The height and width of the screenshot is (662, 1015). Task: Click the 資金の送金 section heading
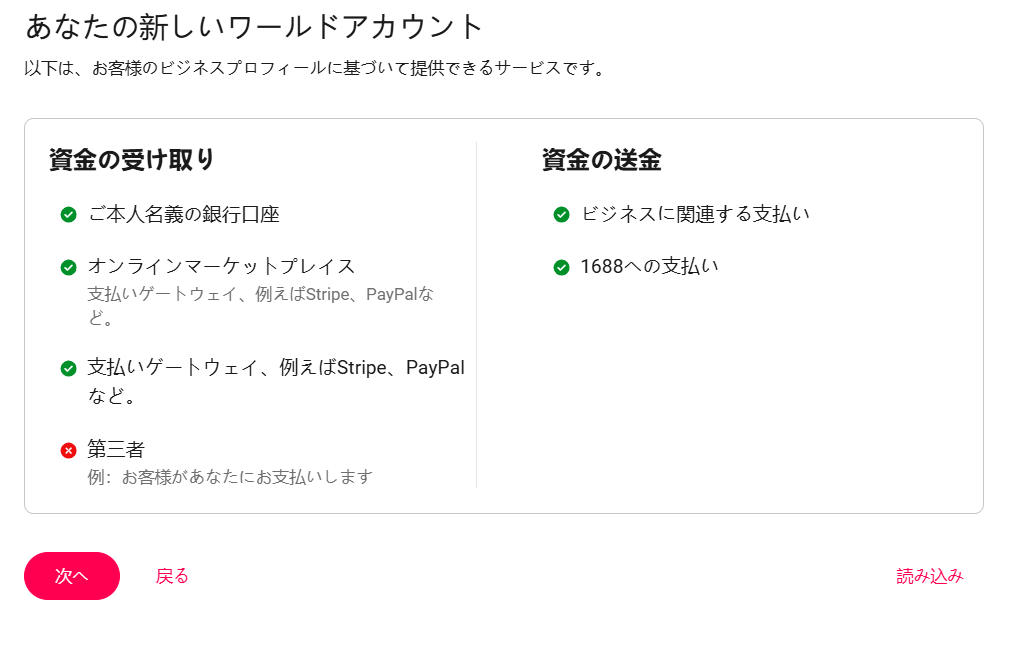pyautogui.click(x=601, y=159)
